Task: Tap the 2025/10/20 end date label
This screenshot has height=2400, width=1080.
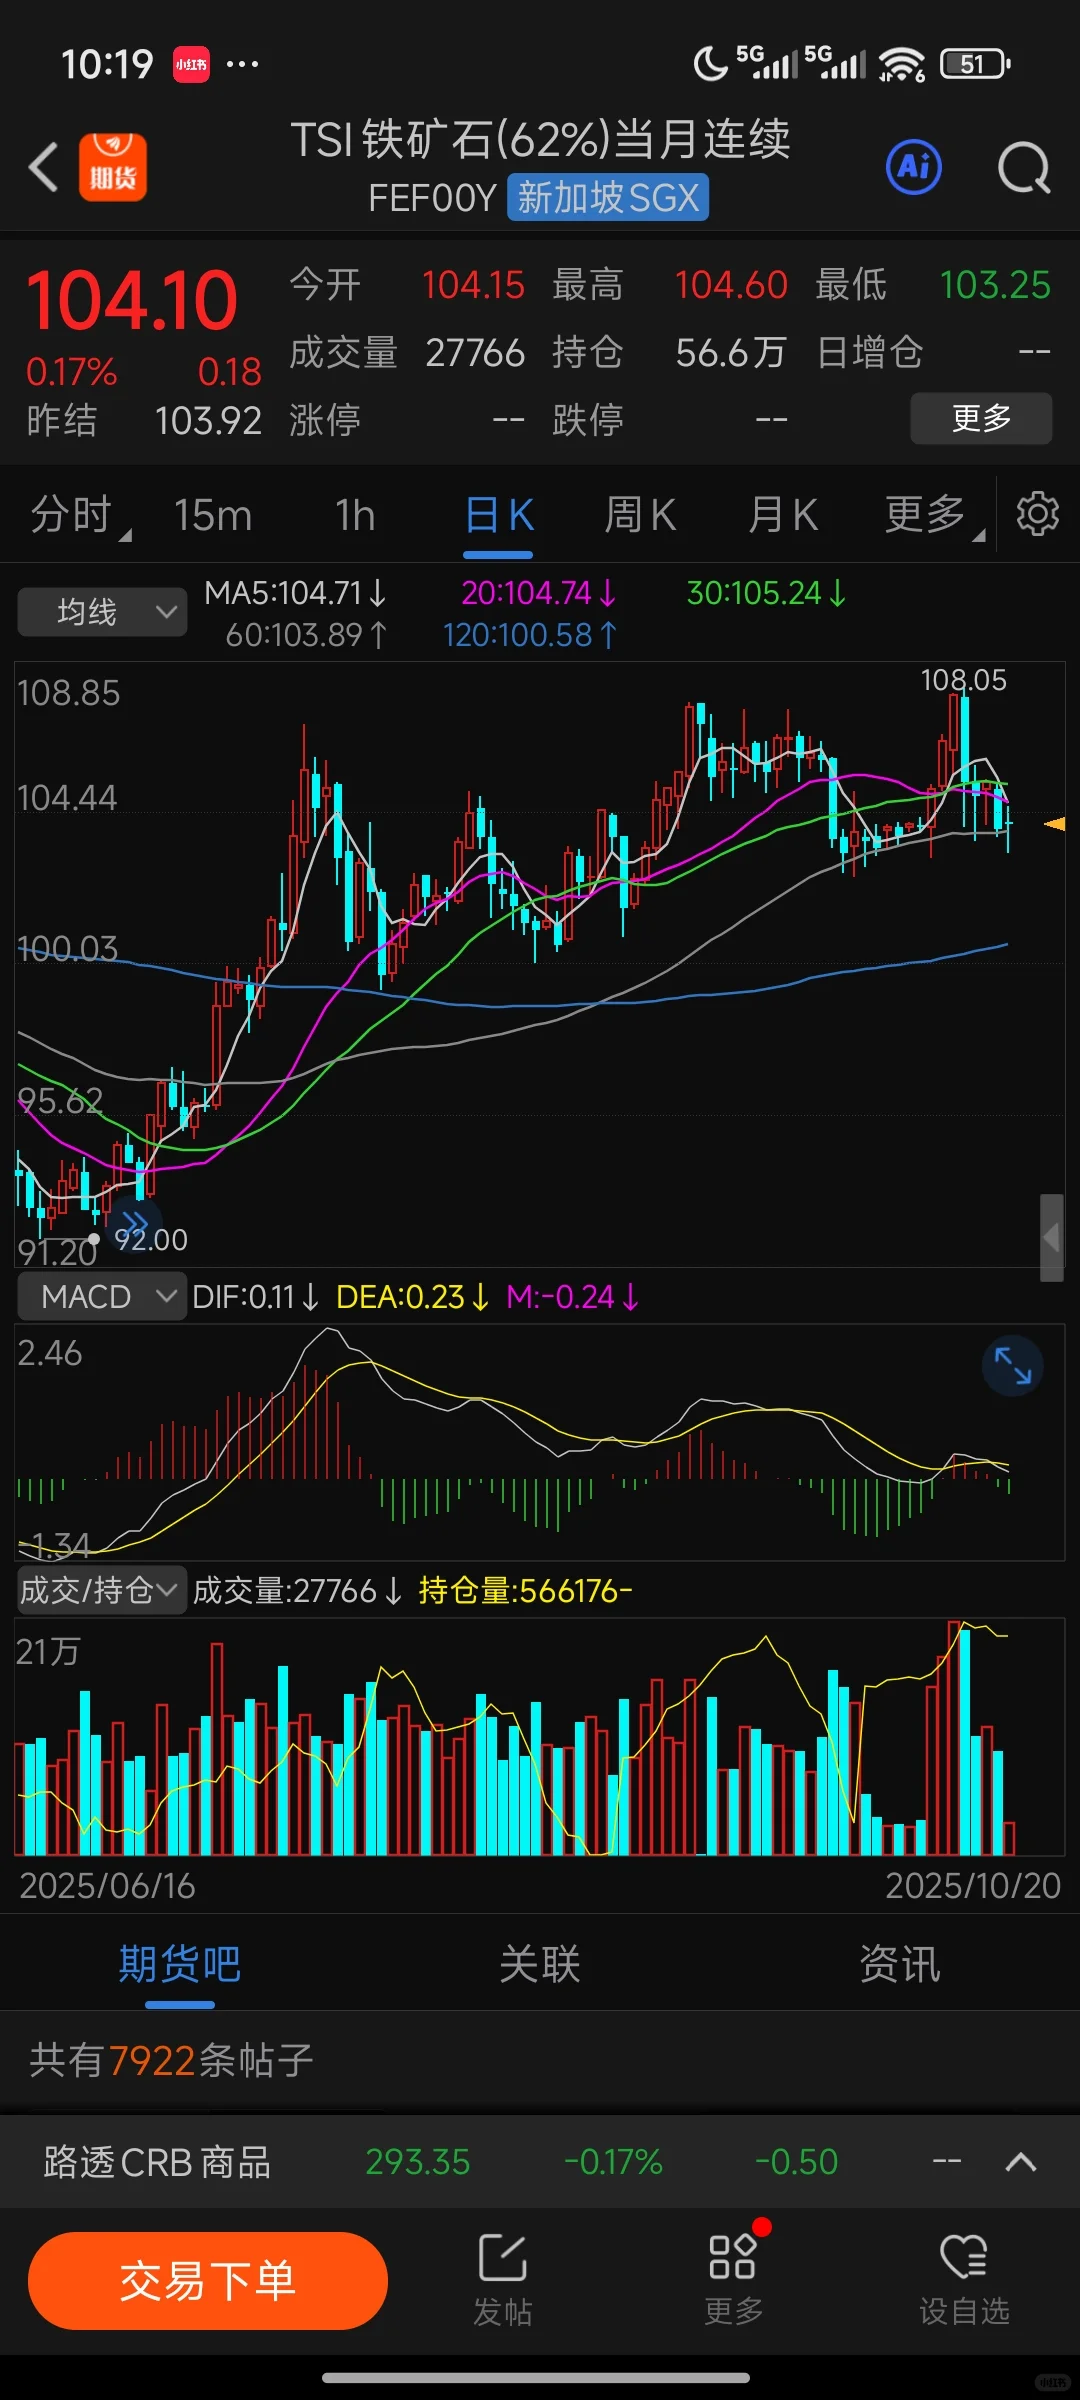Action: click(x=973, y=1886)
